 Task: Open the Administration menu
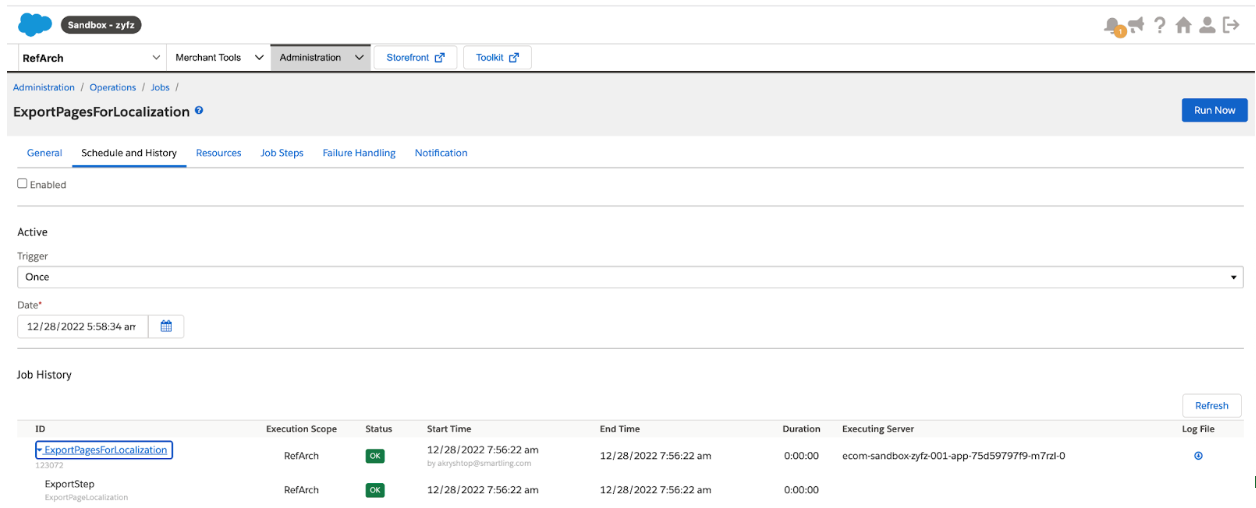pyautogui.click(x=320, y=58)
